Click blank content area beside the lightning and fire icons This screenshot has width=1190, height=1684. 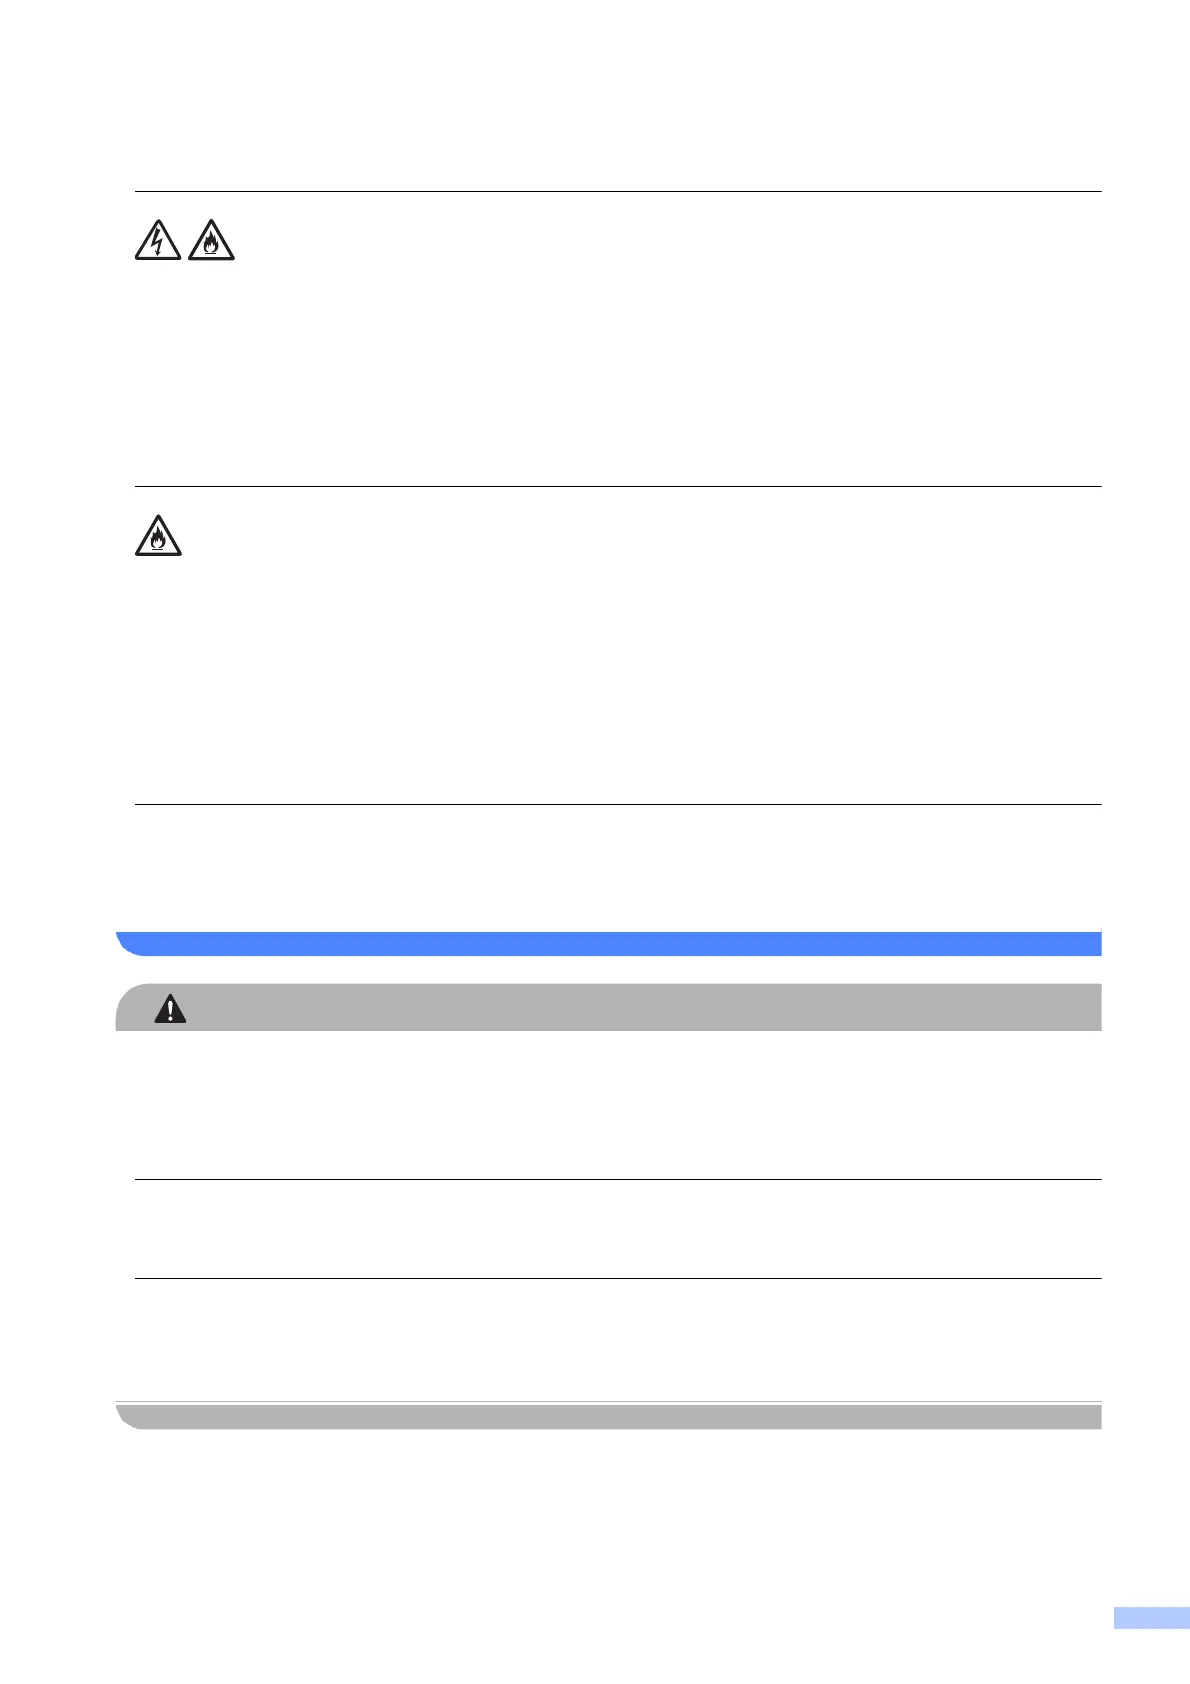tap(668, 340)
